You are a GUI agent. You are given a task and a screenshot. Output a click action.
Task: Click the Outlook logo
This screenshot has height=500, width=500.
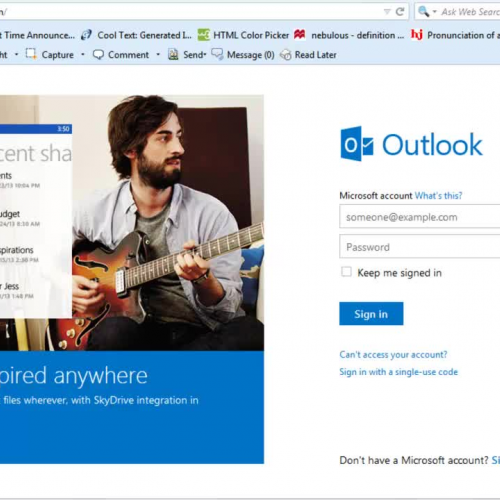tap(411, 144)
